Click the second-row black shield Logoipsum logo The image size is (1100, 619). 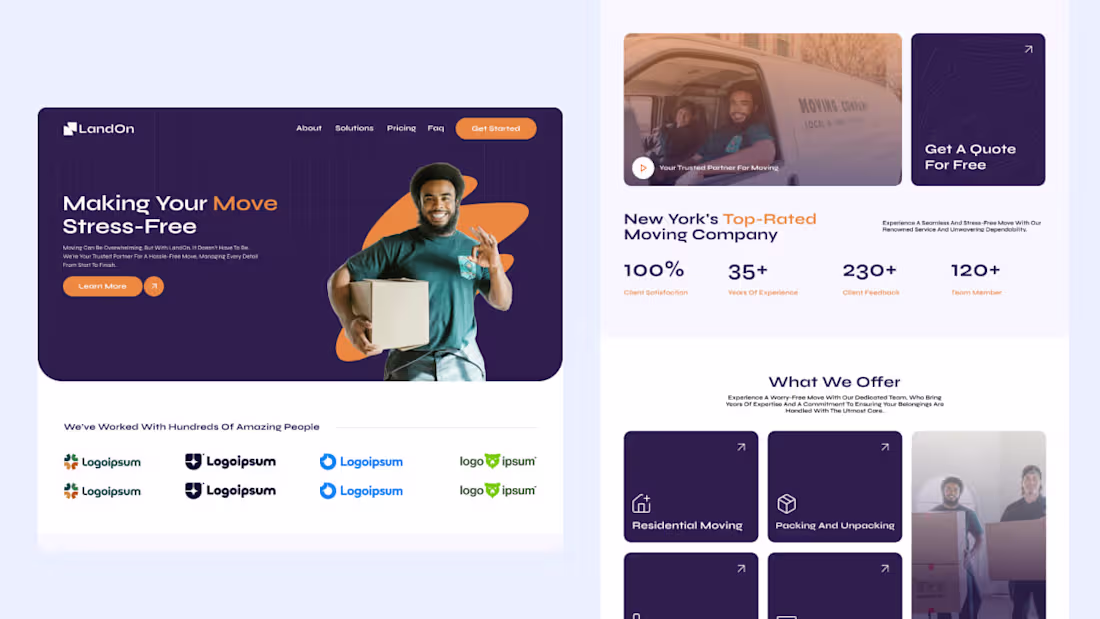click(x=230, y=491)
